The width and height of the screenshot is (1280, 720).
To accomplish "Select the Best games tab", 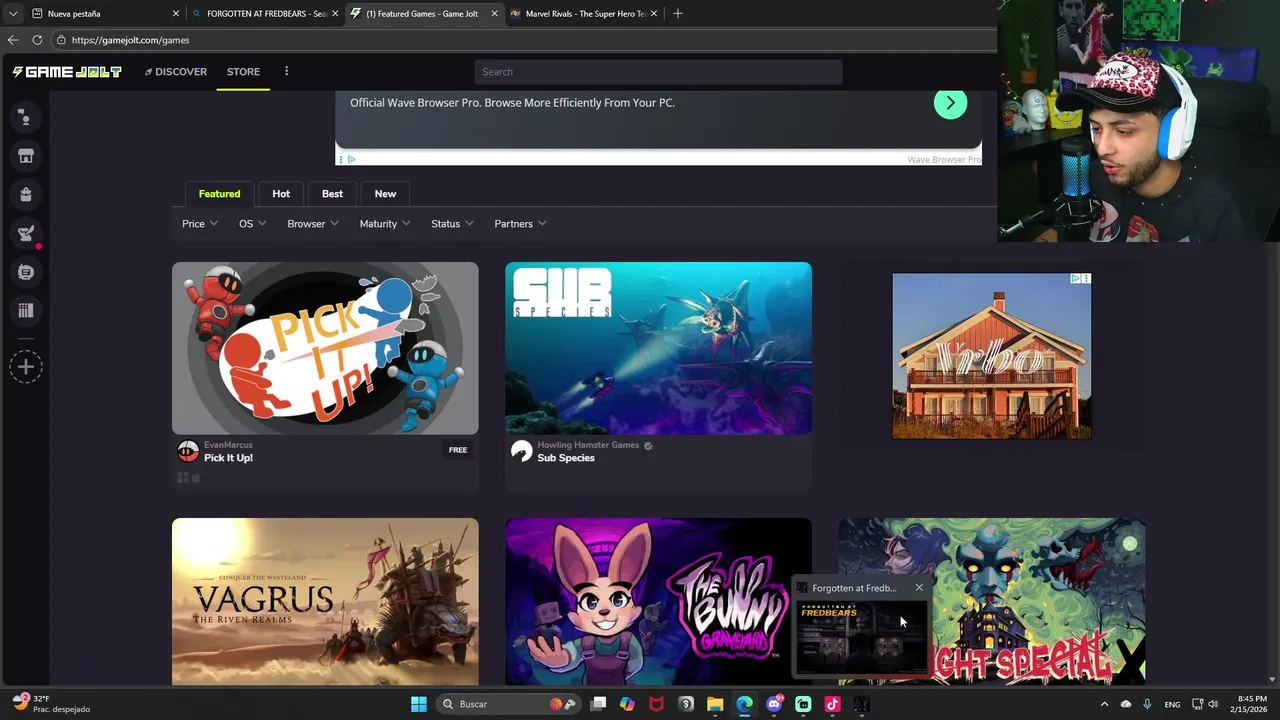I will point(332,194).
